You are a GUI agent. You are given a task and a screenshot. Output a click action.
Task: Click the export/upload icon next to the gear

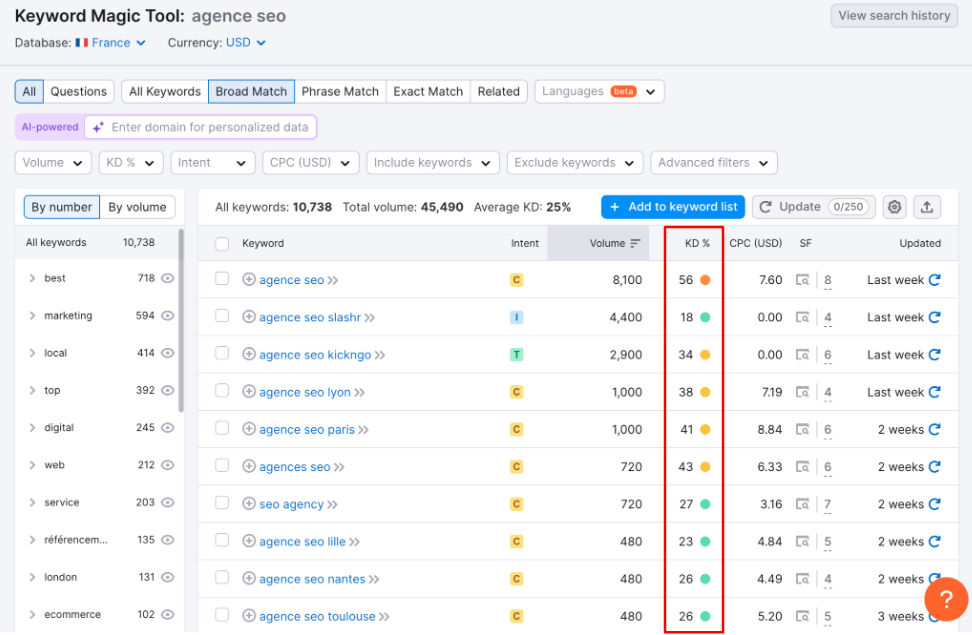pos(926,207)
